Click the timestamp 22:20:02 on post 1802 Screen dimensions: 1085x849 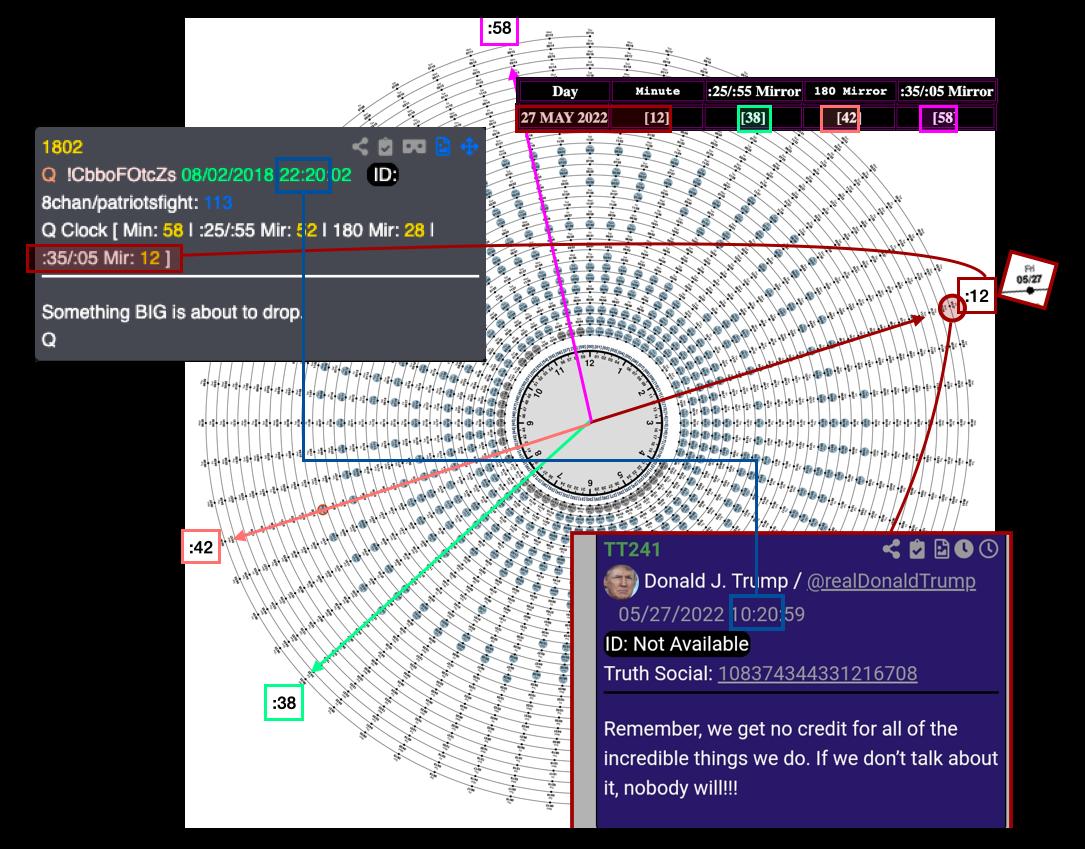[x=315, y=175]
